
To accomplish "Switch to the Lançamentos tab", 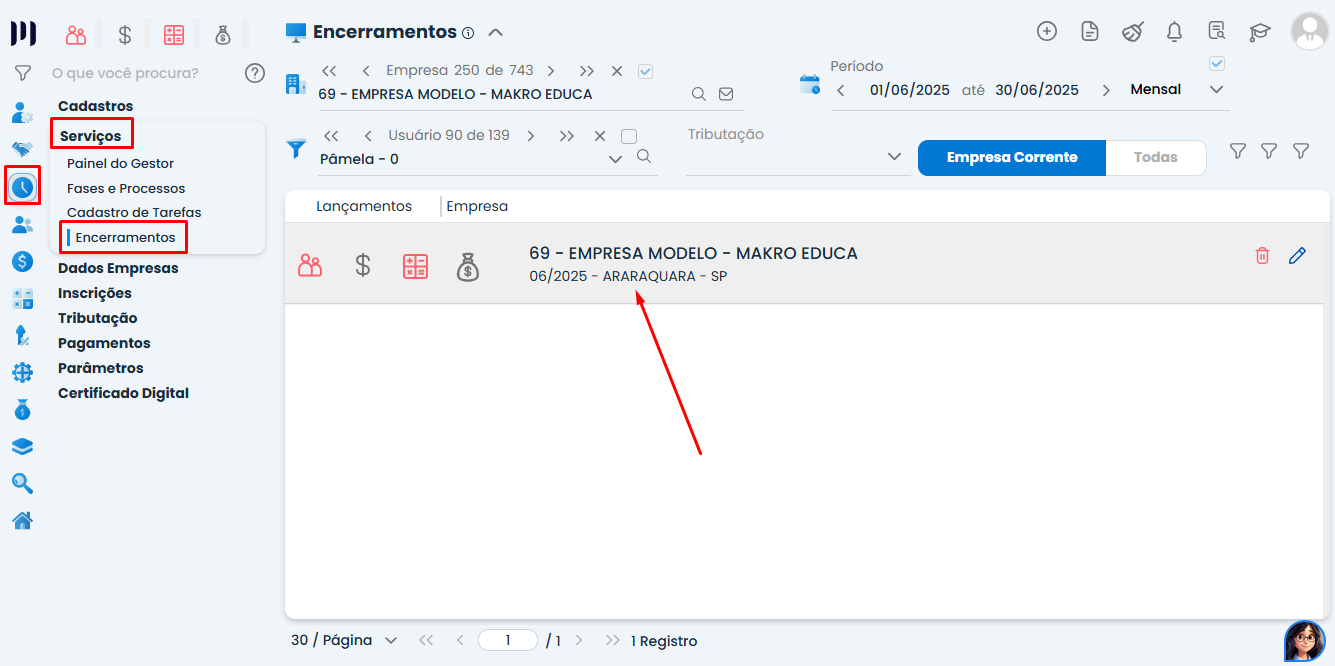I will point(364,206).
